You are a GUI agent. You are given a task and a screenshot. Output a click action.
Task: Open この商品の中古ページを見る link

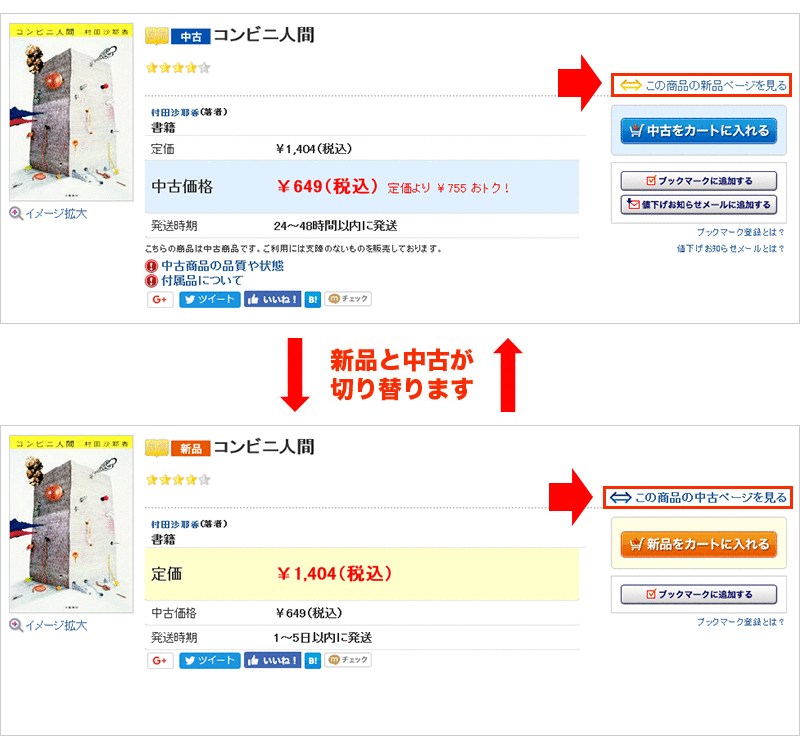pos(698,497)
